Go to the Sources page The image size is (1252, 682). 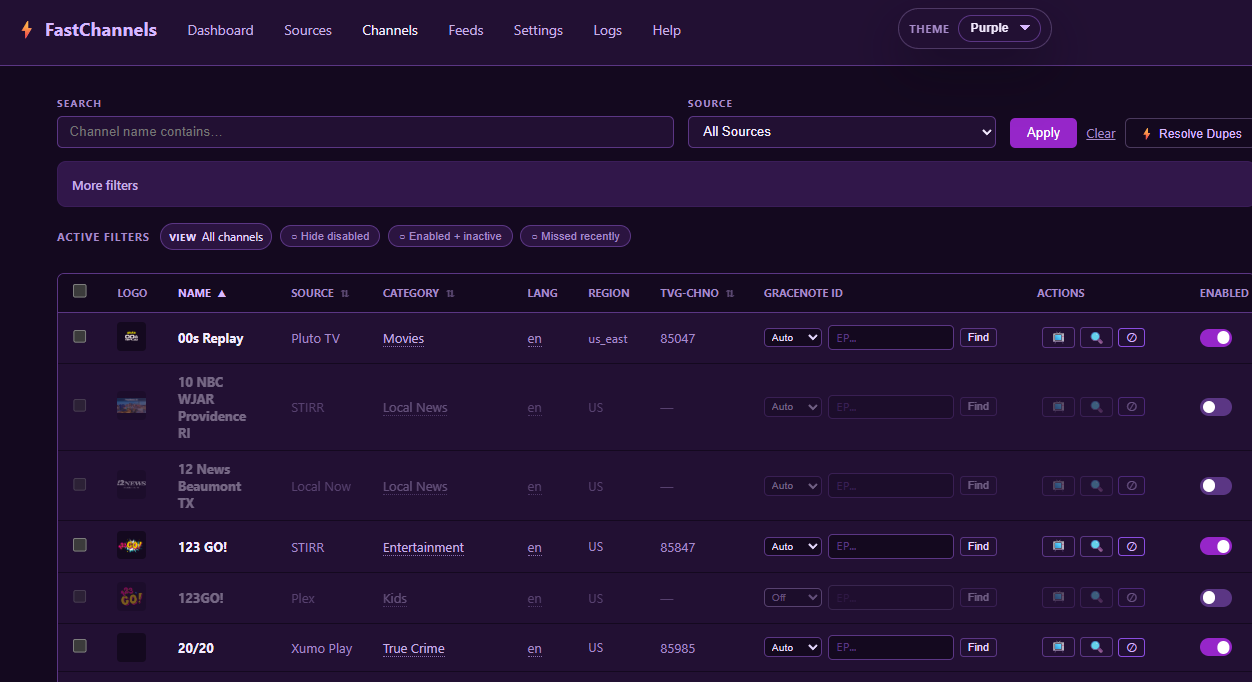tap(307, 30)
